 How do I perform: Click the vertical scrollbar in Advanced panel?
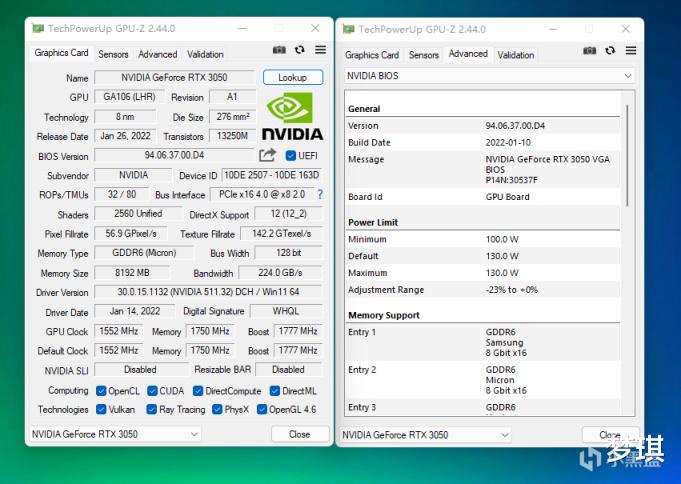tap(627, 155)
